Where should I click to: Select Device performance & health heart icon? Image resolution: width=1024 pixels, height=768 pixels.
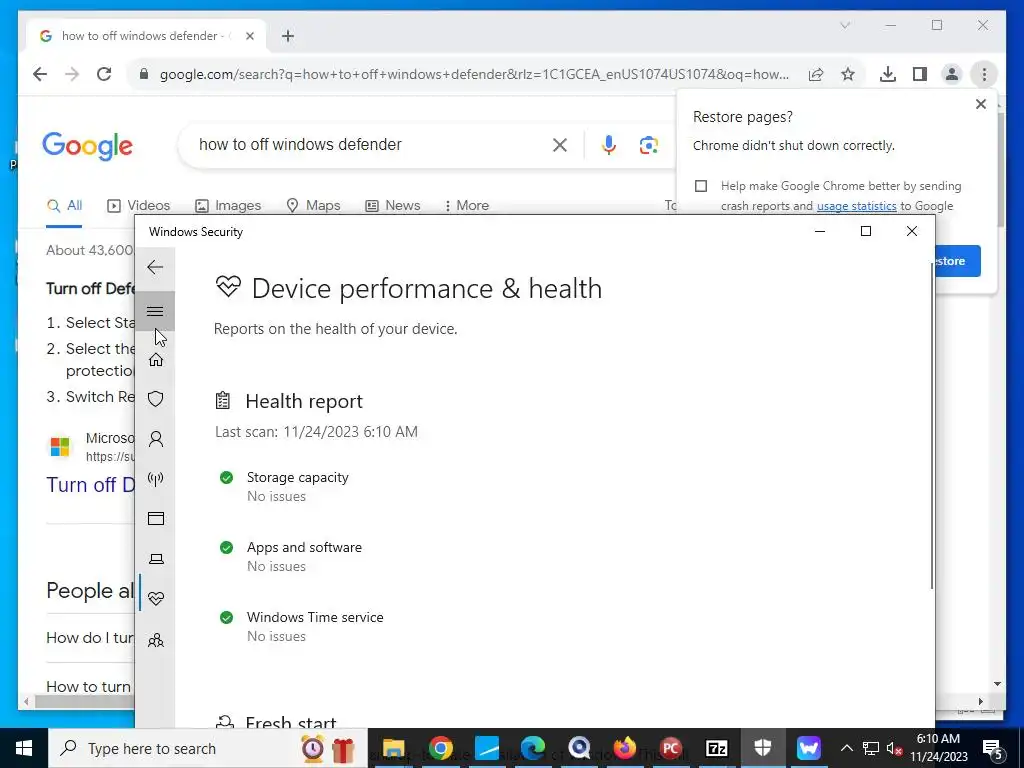(155, 599)
